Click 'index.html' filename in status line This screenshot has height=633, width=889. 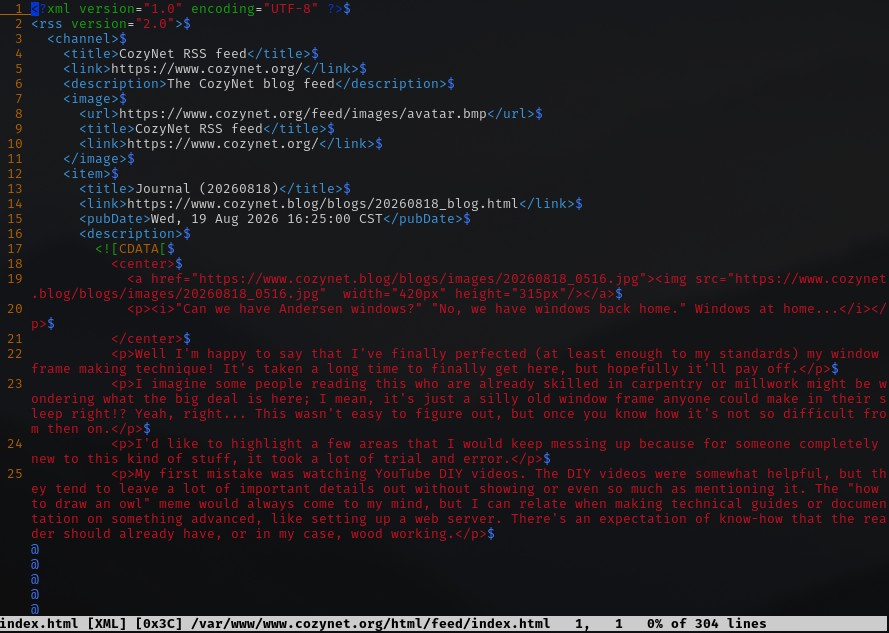tap(40, 624)
